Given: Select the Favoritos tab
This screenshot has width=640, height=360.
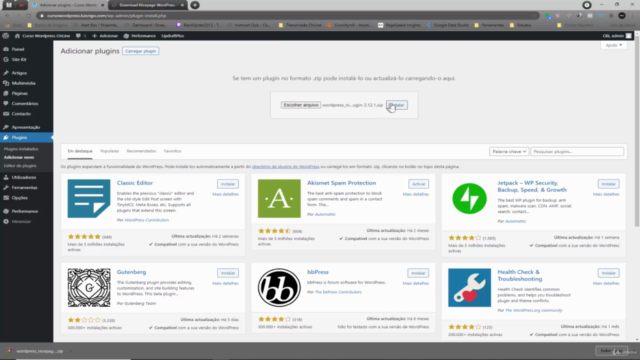Looking at the screenshot, I should [x=173, y=151].
